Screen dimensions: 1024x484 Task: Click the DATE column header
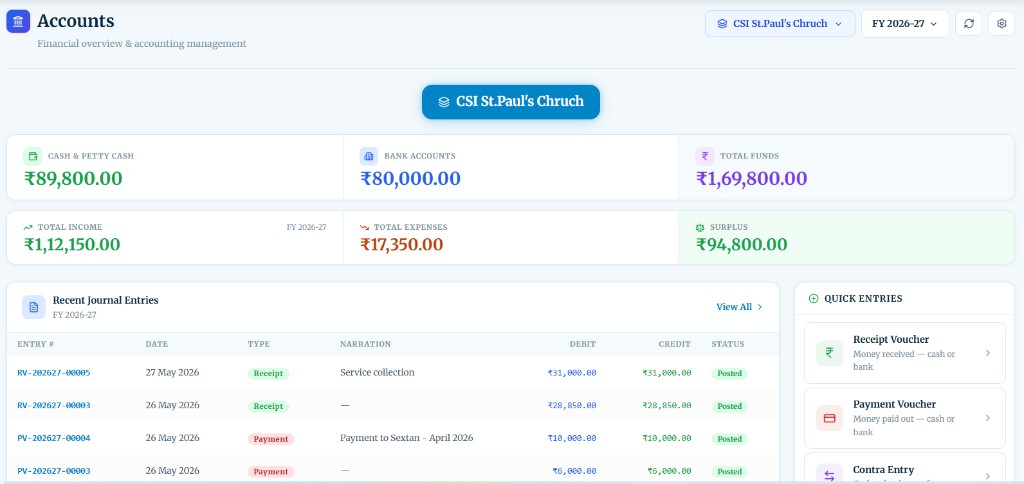157,344
